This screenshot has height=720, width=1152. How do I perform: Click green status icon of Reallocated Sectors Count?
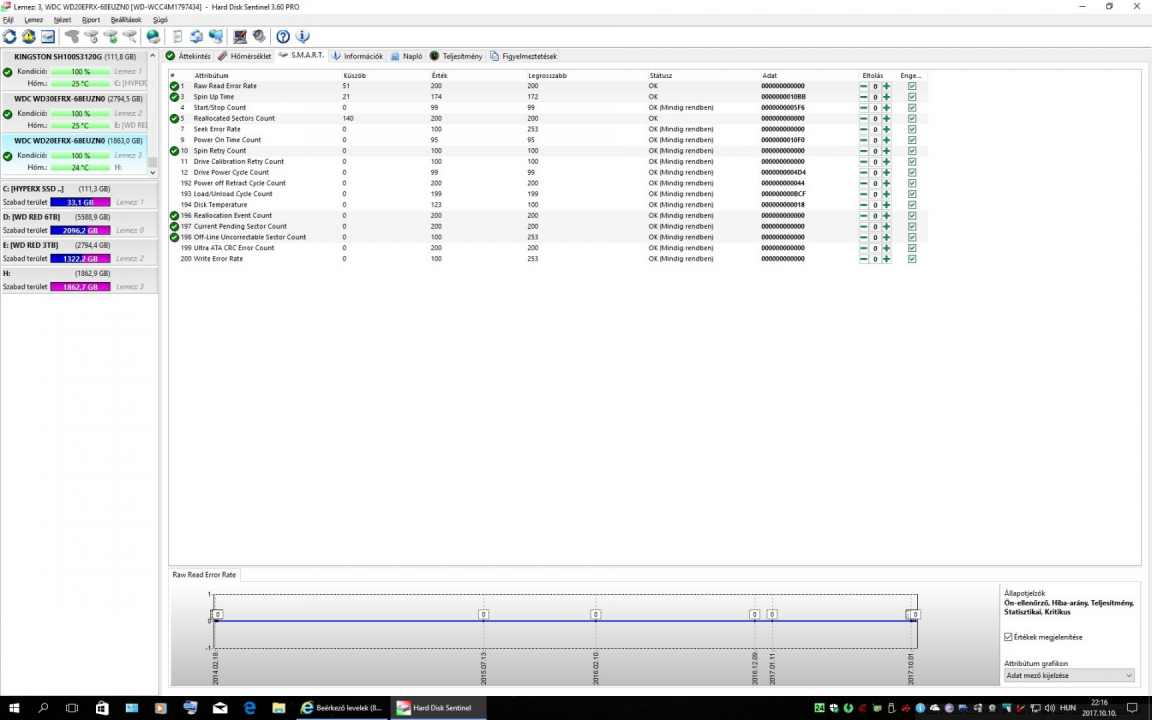coord(174,118)
